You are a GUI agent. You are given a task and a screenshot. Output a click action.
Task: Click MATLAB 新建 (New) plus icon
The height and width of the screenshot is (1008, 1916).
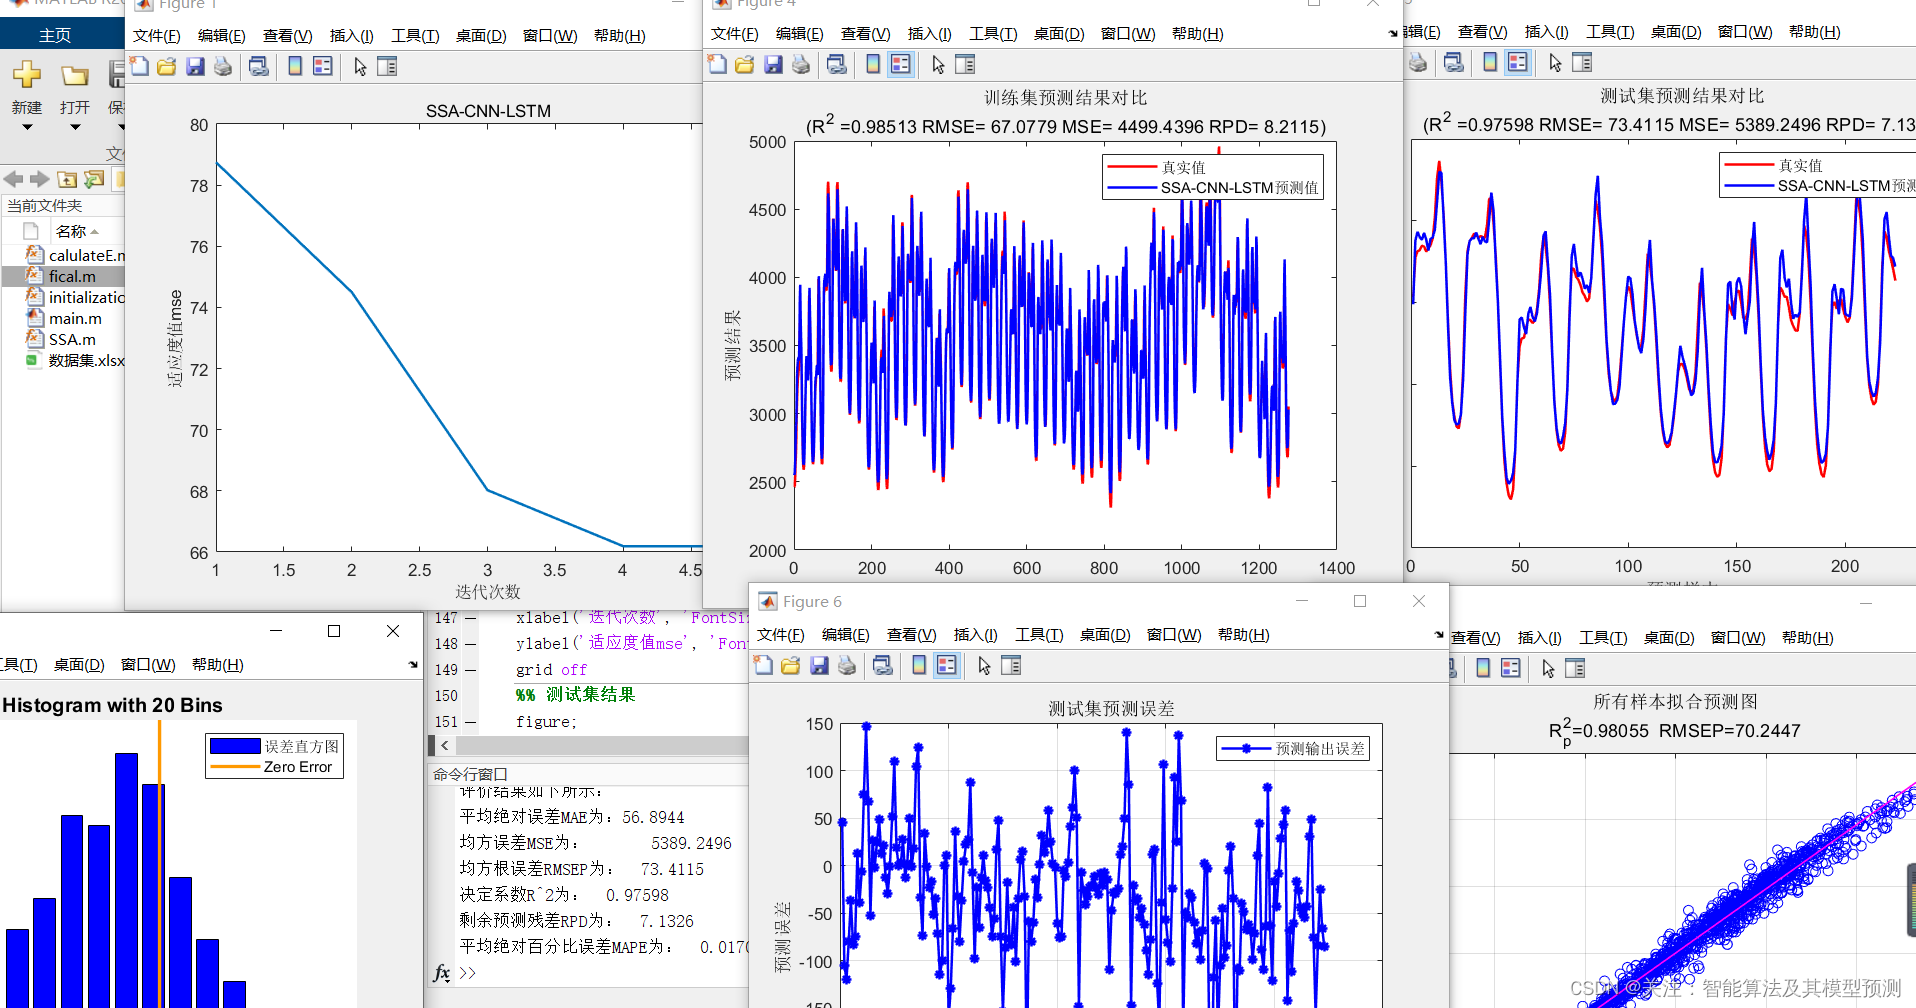click(27, 74)
